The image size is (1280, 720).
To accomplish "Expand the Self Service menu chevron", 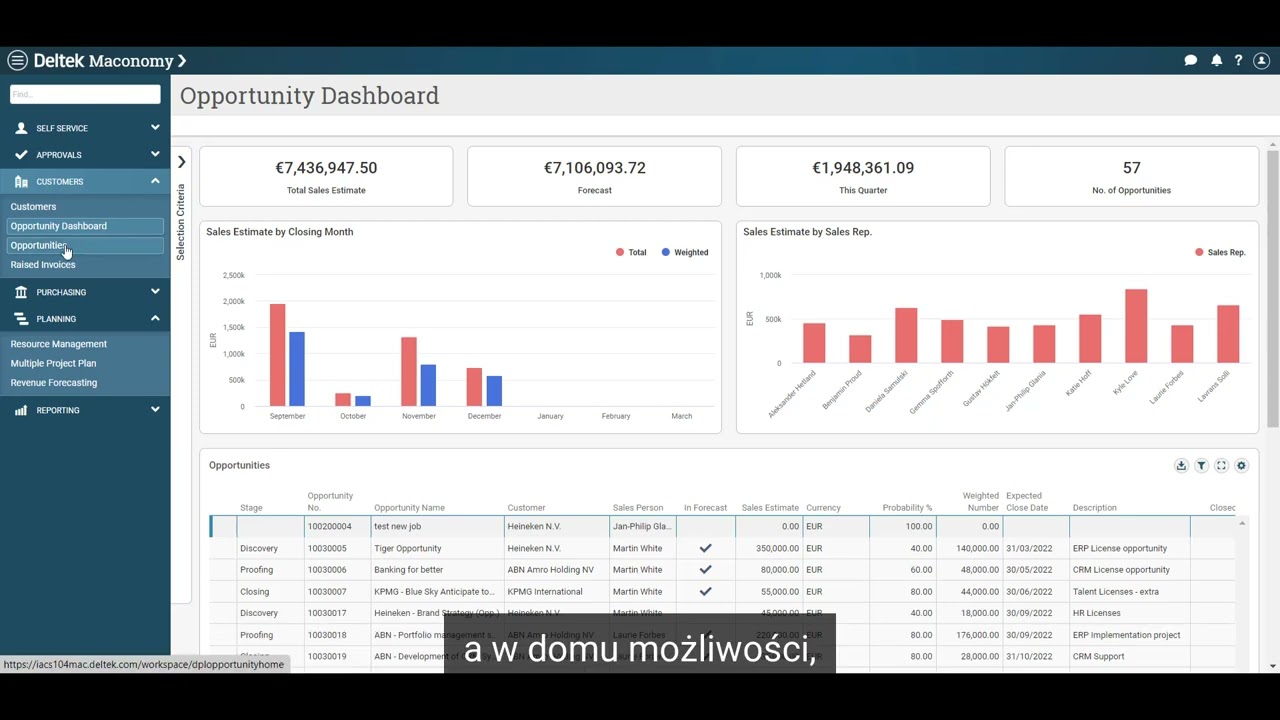I will (155, 128).
